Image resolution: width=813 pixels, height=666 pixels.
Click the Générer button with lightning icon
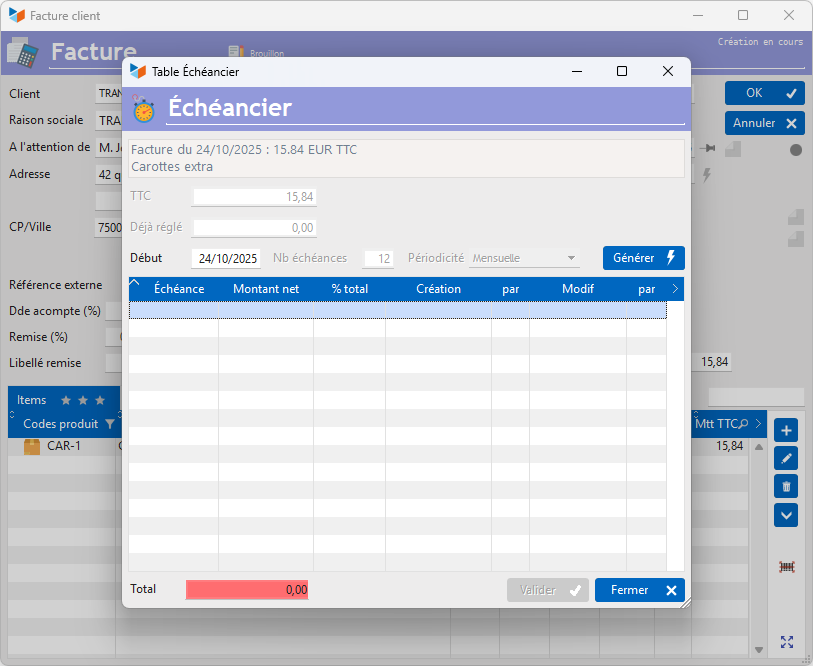point(643,258)
